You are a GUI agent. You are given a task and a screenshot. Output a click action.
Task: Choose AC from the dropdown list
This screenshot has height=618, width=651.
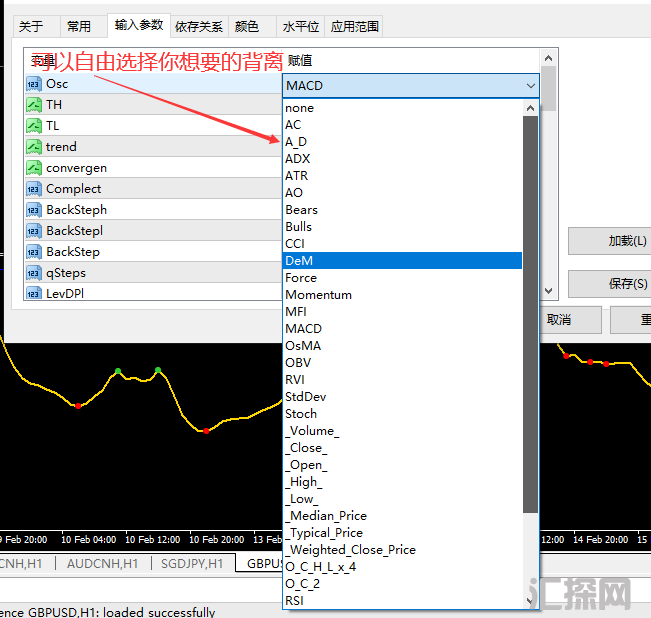[402, 125]
